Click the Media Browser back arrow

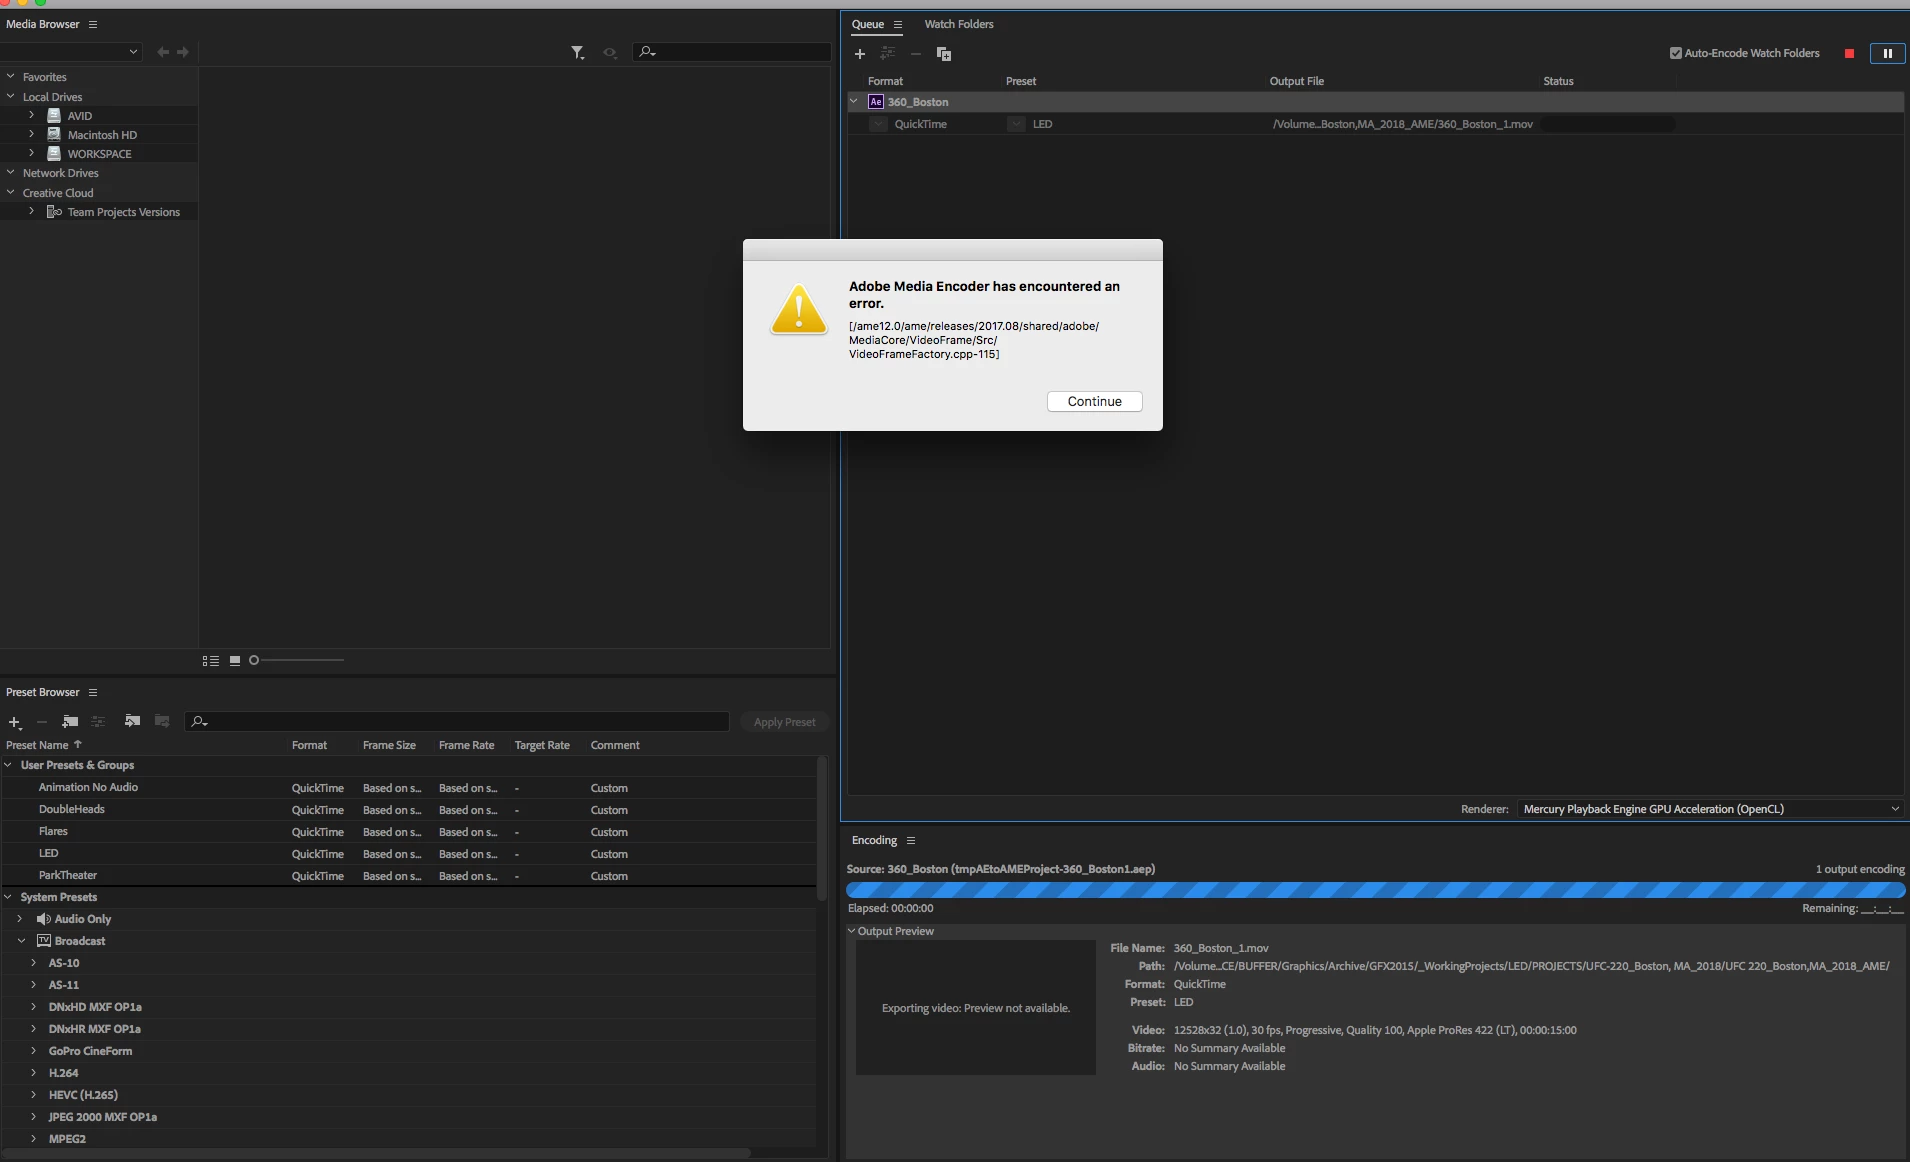pos(163,52)
